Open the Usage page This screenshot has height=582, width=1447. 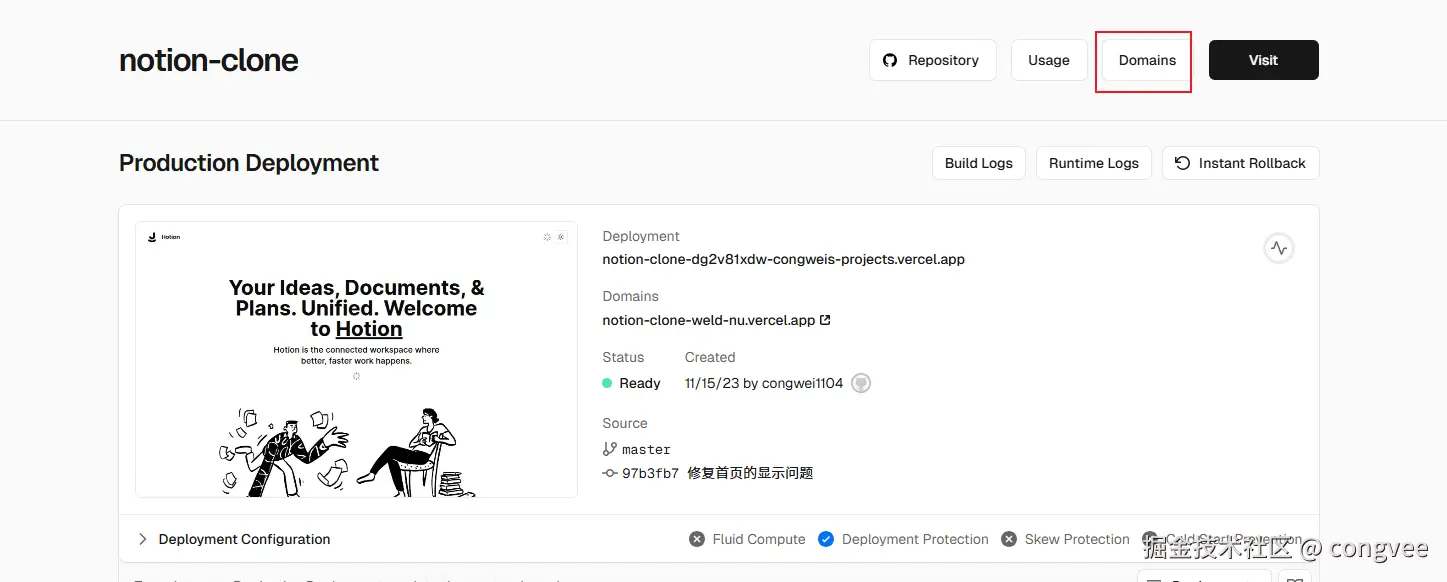[1049, 60]
